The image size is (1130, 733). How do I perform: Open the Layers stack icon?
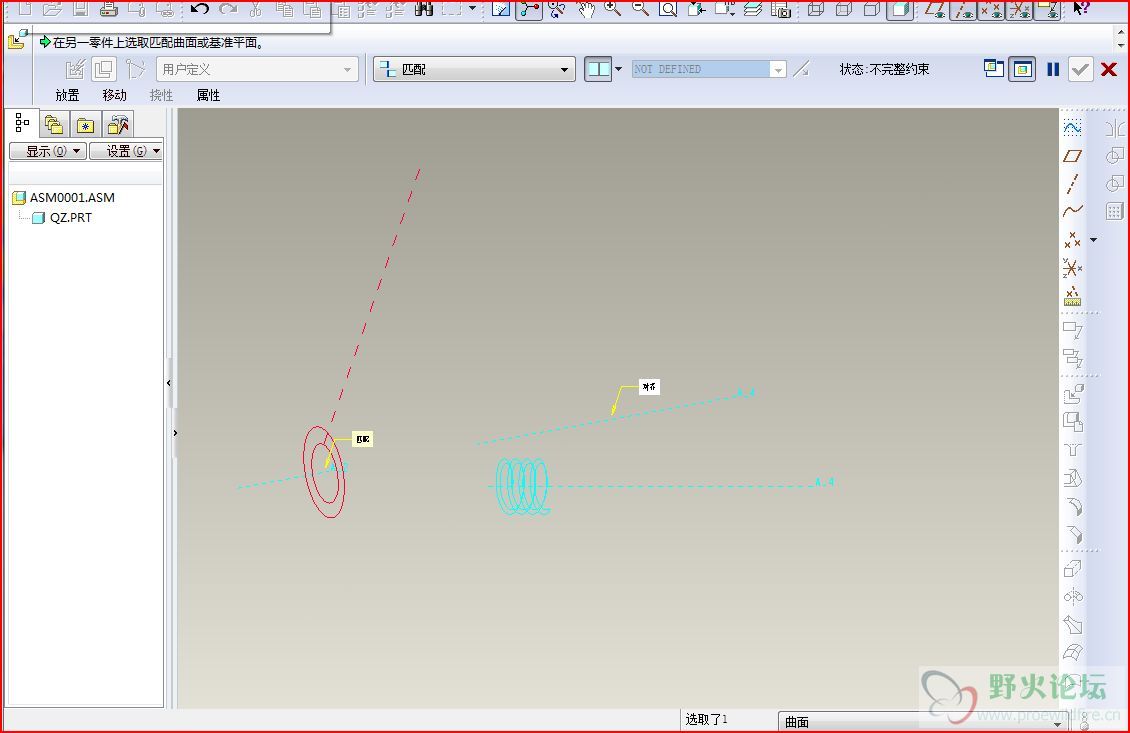753,9
